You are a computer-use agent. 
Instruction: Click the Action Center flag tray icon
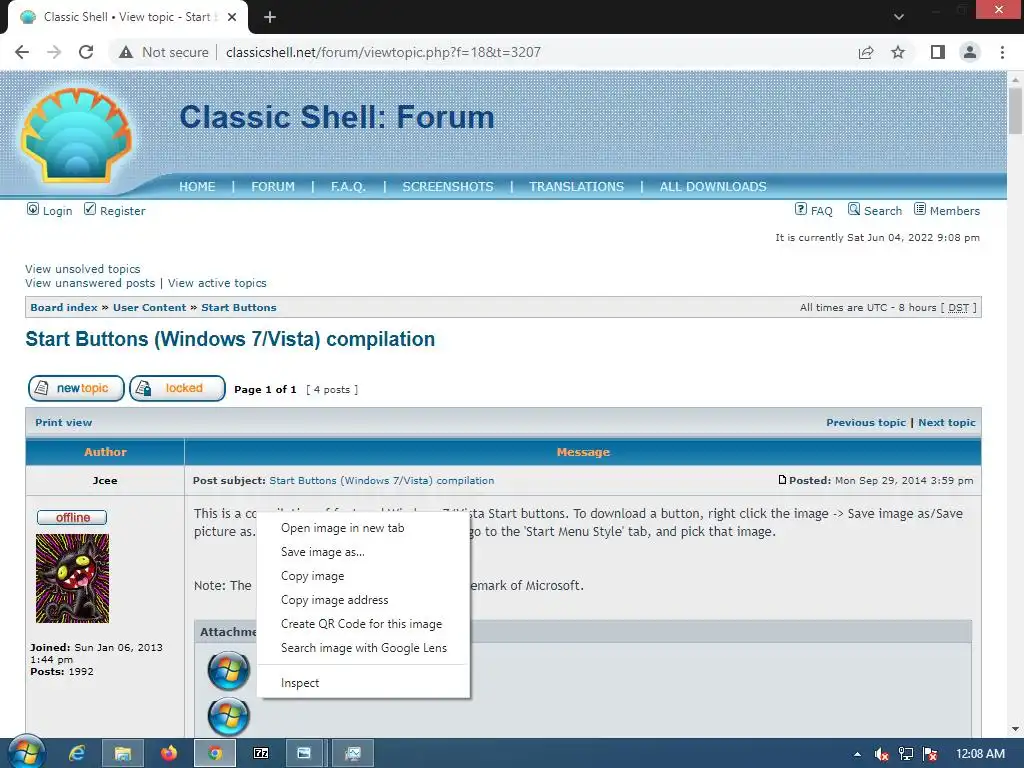coord(931,754)
